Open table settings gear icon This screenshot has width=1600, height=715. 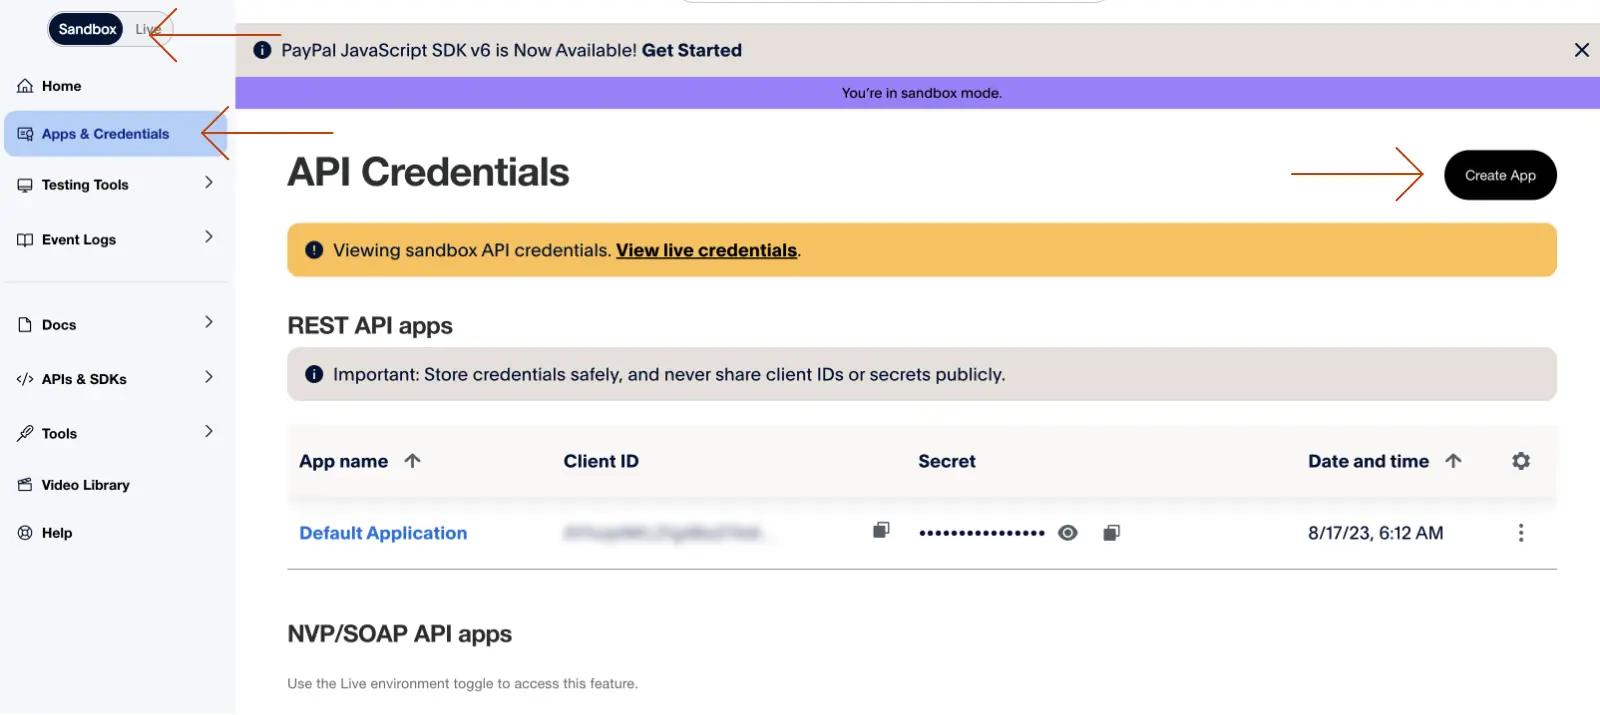1521,461
